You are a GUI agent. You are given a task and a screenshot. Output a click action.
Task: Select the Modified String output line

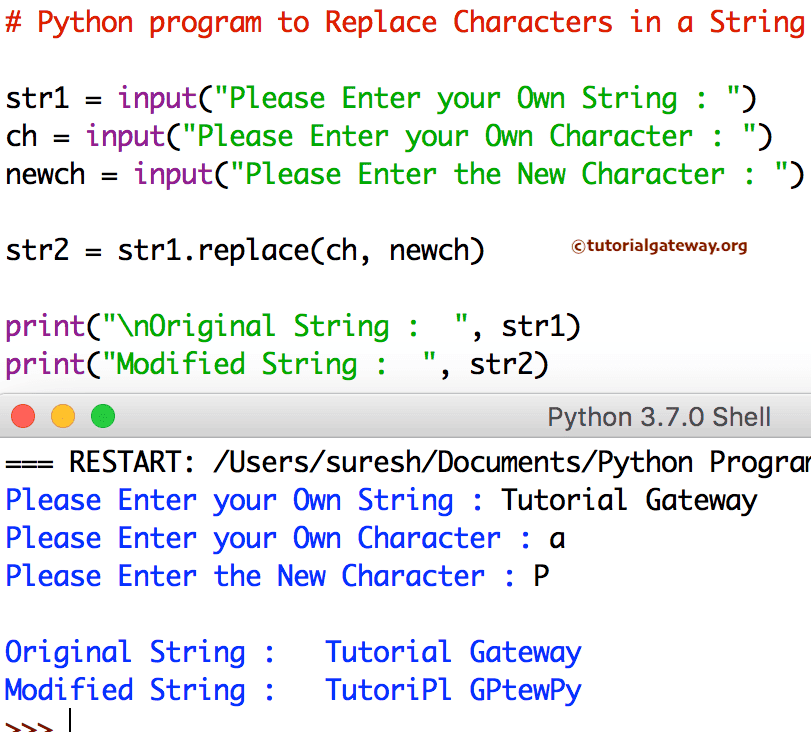(x=290, y=689)
